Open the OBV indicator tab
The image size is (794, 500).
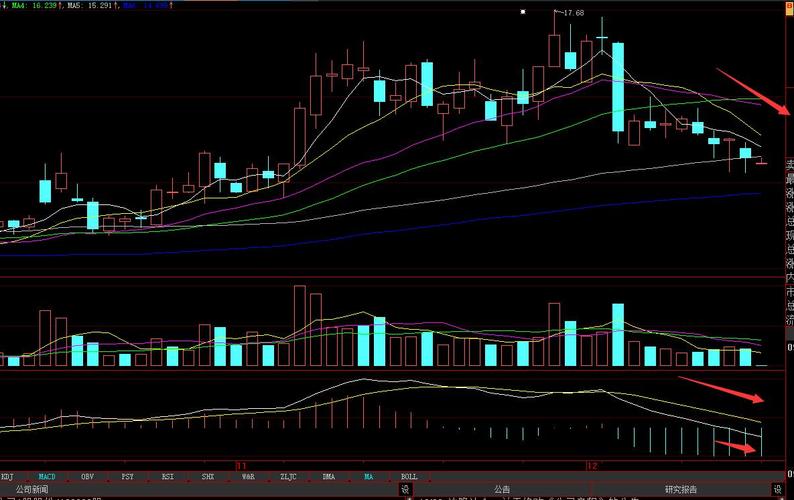(87, 477)
